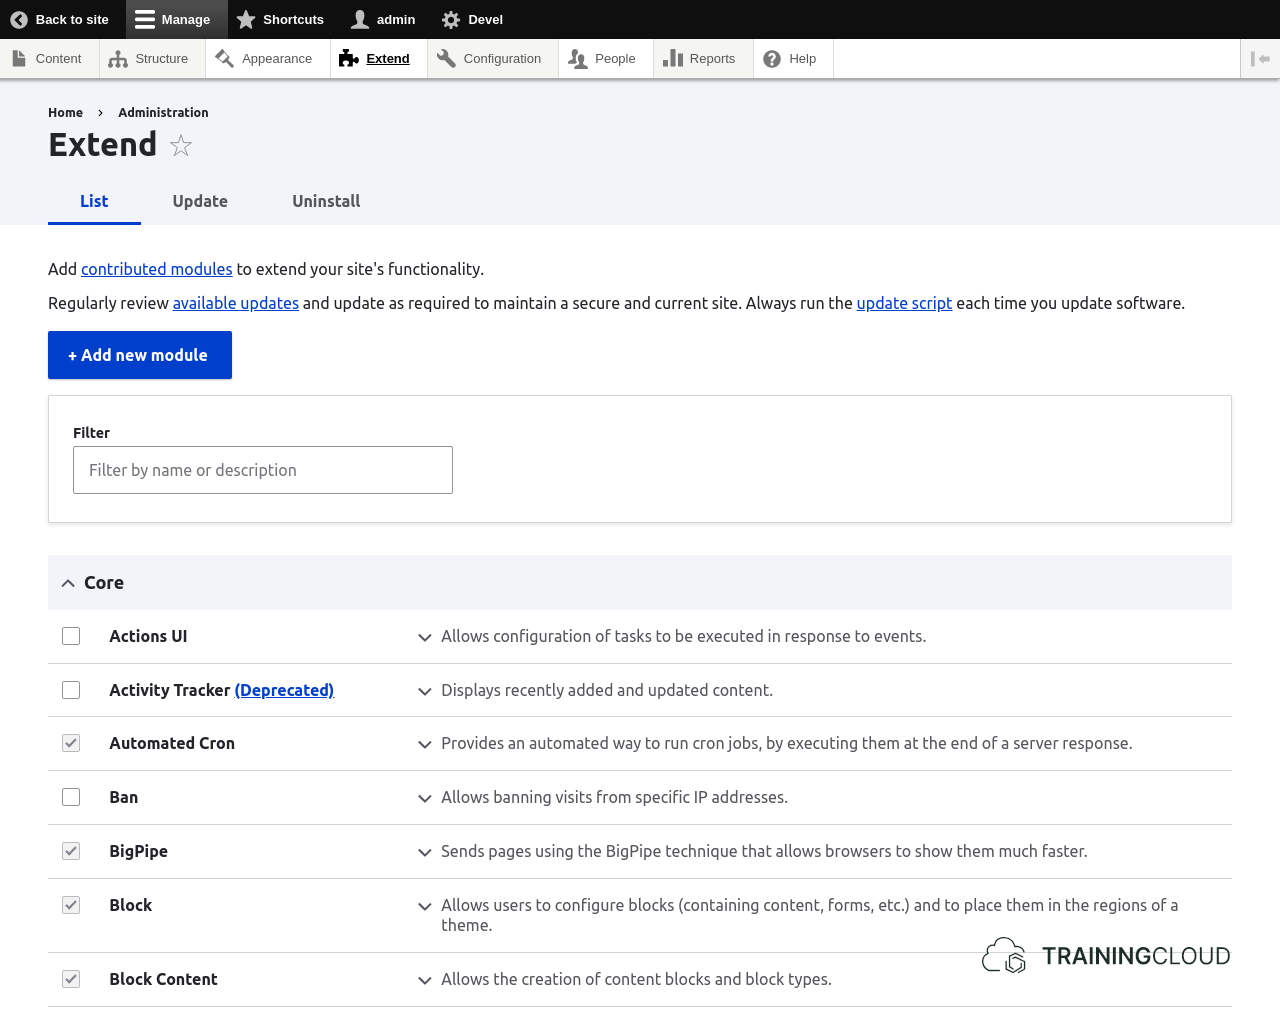Click the BigPipe module name
Viewport: 1280px width, 1024px height.
click(x=138, y=851)
